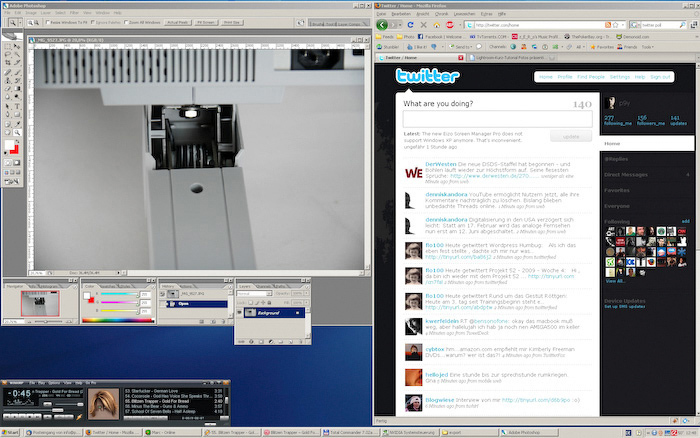Click the trash icon in History panel
The height and width of the screenshot is (438, 700).
click(222, 321)
